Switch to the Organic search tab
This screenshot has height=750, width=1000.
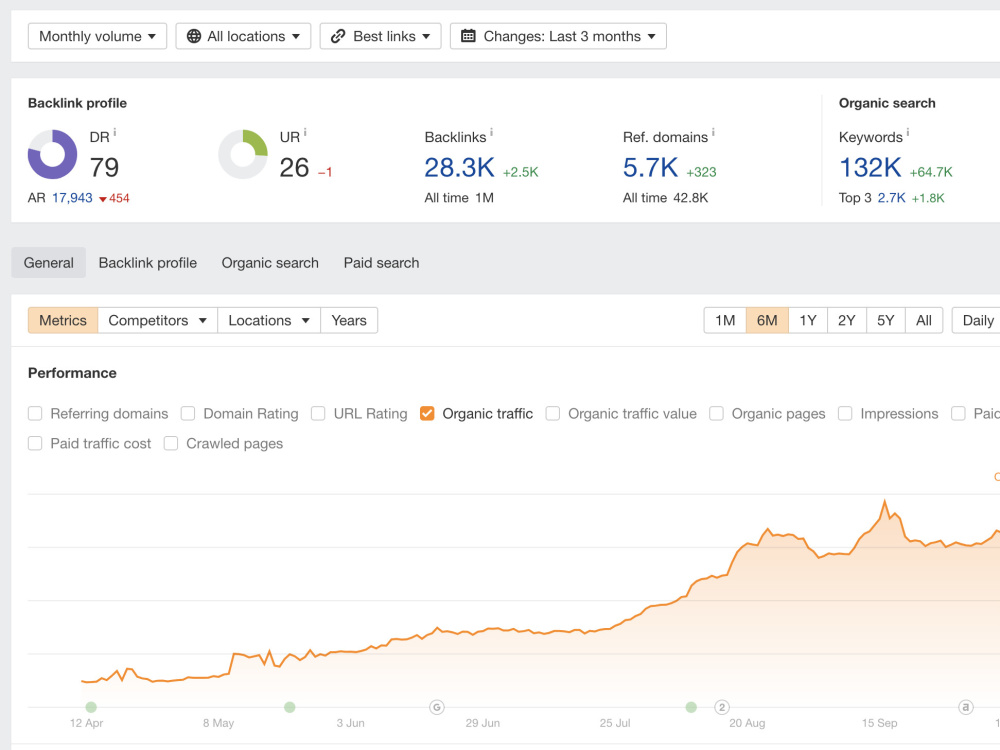[270, 263]
